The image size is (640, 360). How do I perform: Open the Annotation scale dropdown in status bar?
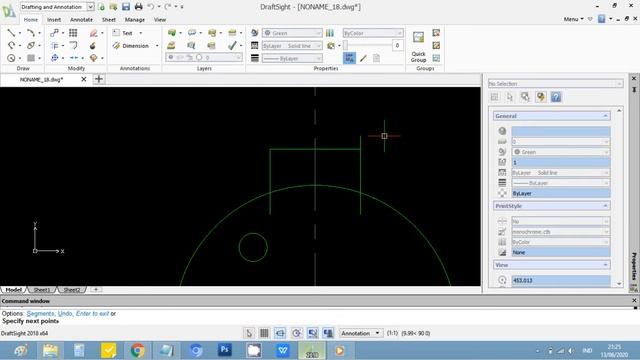click(361, 333)
